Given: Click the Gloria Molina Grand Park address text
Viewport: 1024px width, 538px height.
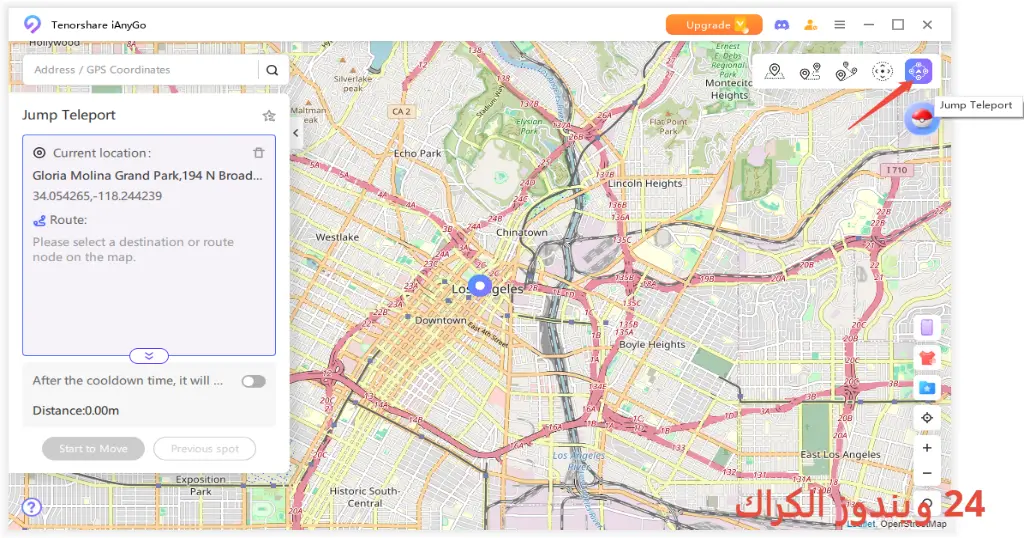Looking at the screenshot, I should pyautogui.click(x=148, y=176).
